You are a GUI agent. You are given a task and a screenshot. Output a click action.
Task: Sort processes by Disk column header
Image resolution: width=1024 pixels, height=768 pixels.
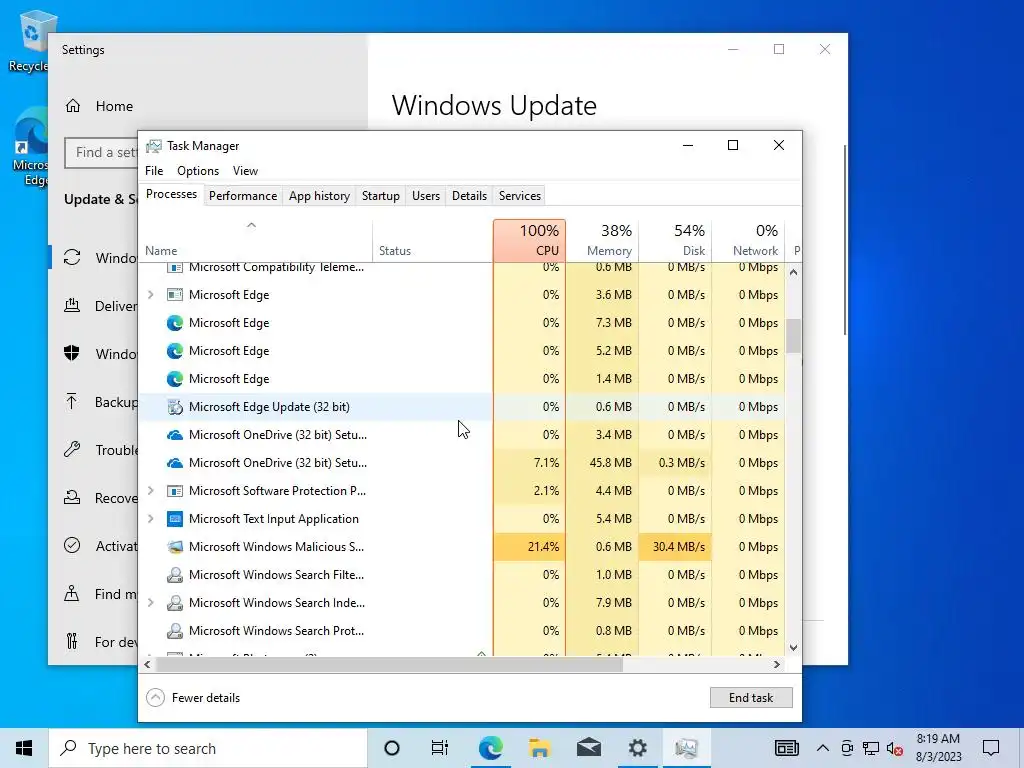point(675,240)
